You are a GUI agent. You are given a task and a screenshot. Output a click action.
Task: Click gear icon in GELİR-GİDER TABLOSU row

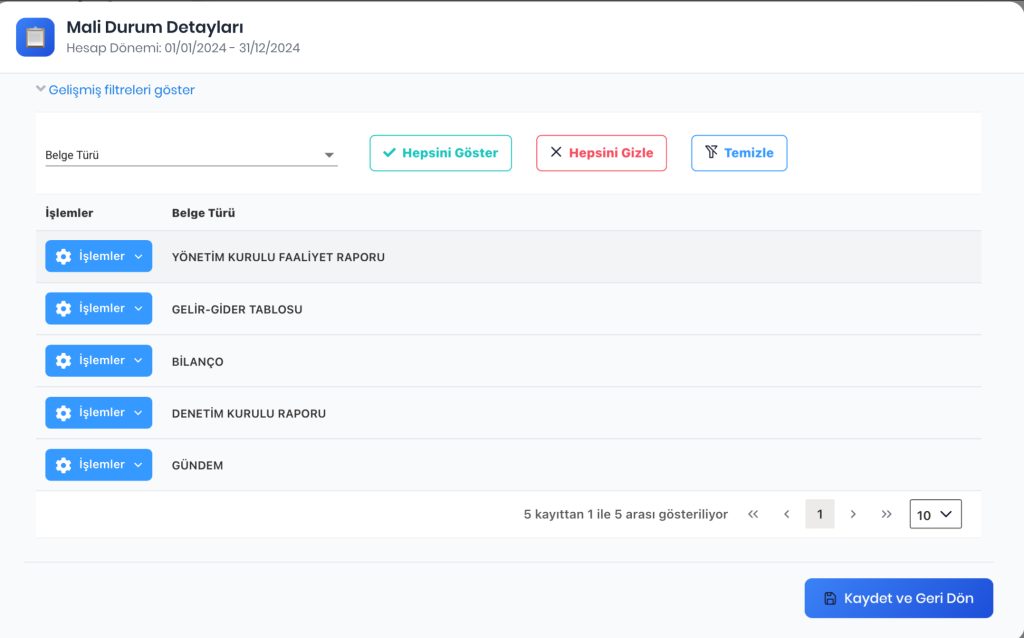(x=63, y=308)
